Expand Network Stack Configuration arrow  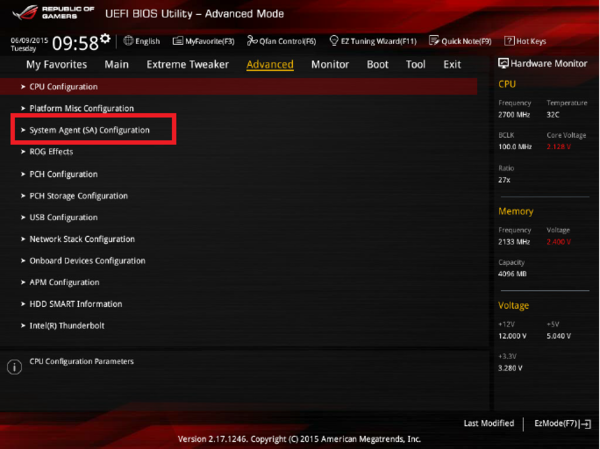click(x=23, y=239)
